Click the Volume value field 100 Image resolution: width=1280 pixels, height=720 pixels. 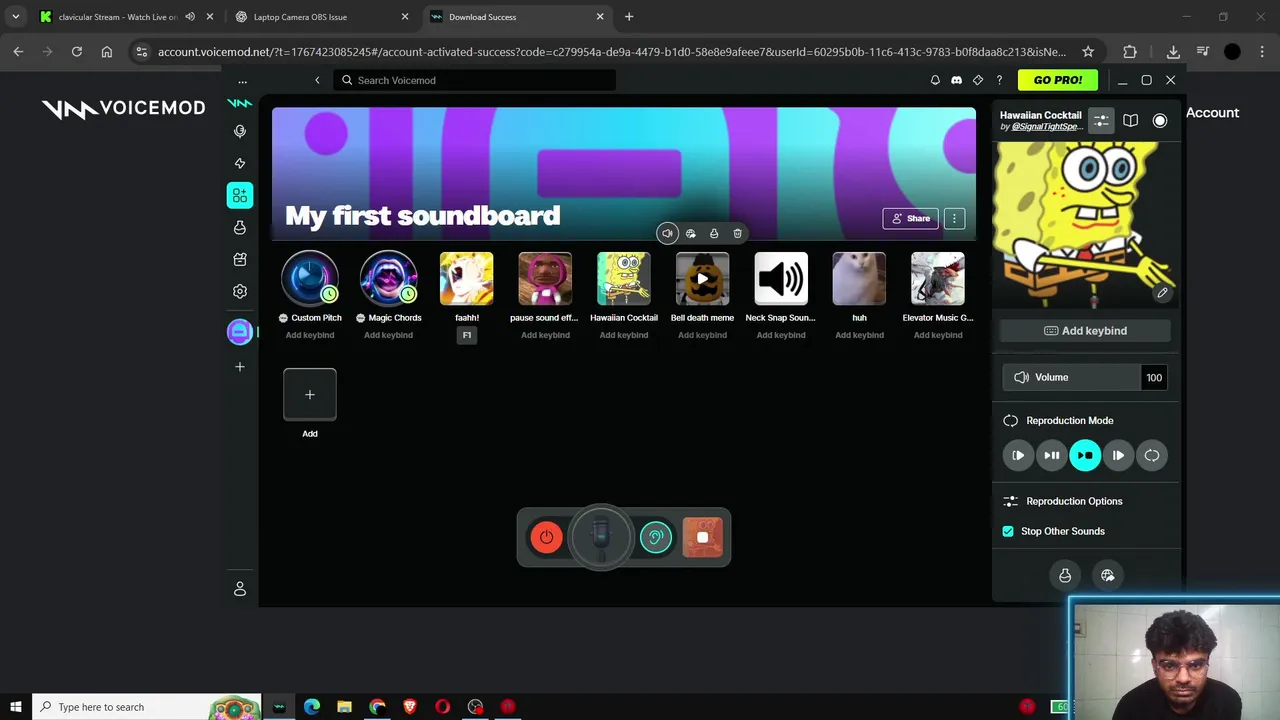tap(1154, 377)
